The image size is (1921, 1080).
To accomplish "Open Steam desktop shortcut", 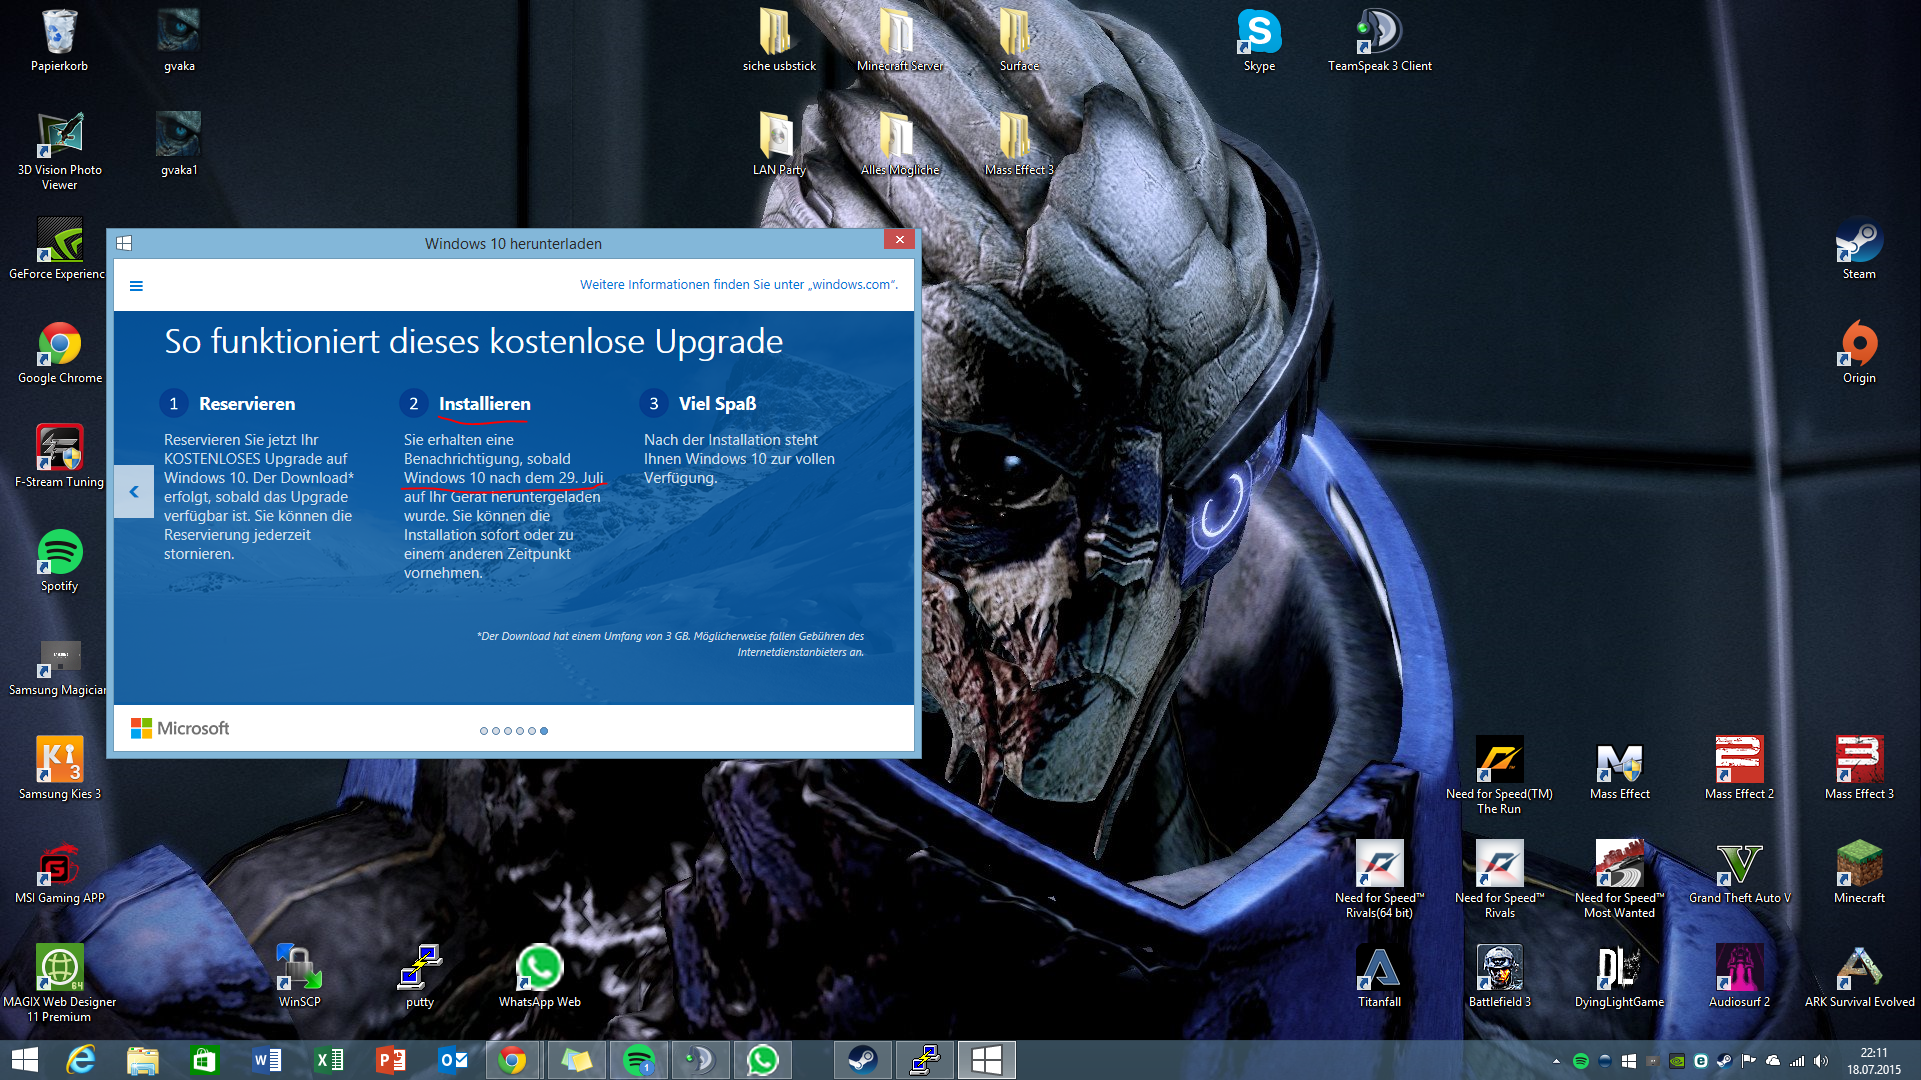I will (x=1858, y=241).
